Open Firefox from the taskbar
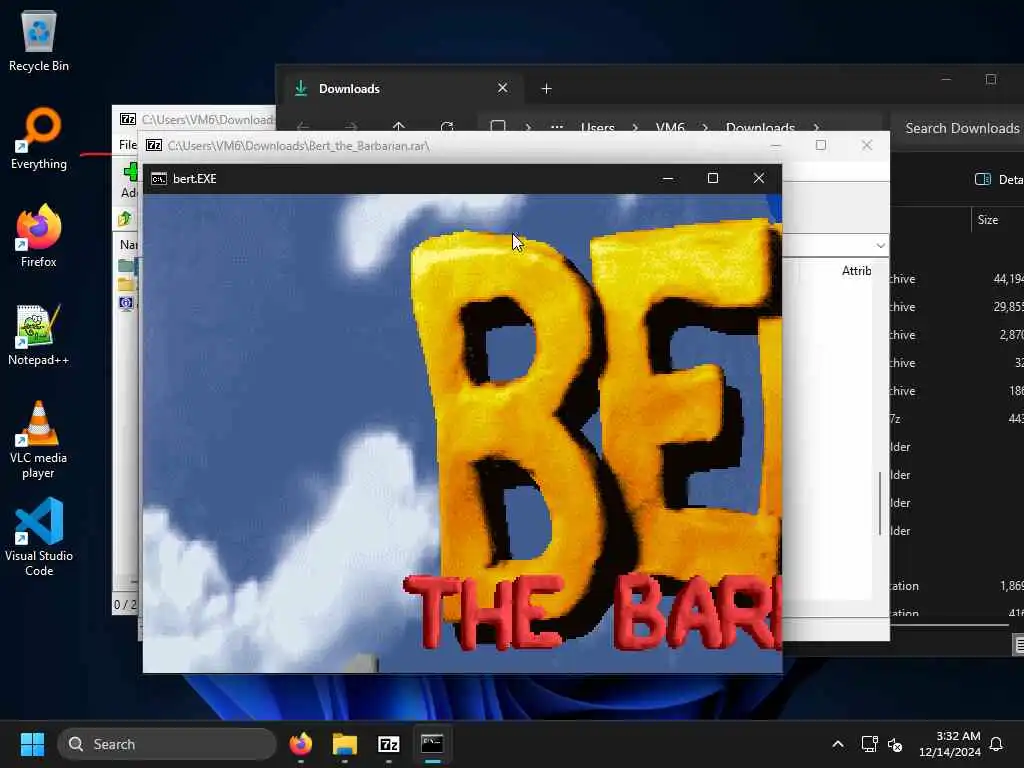The height and width of the screenshot is (768, 1024). point(301,744)
